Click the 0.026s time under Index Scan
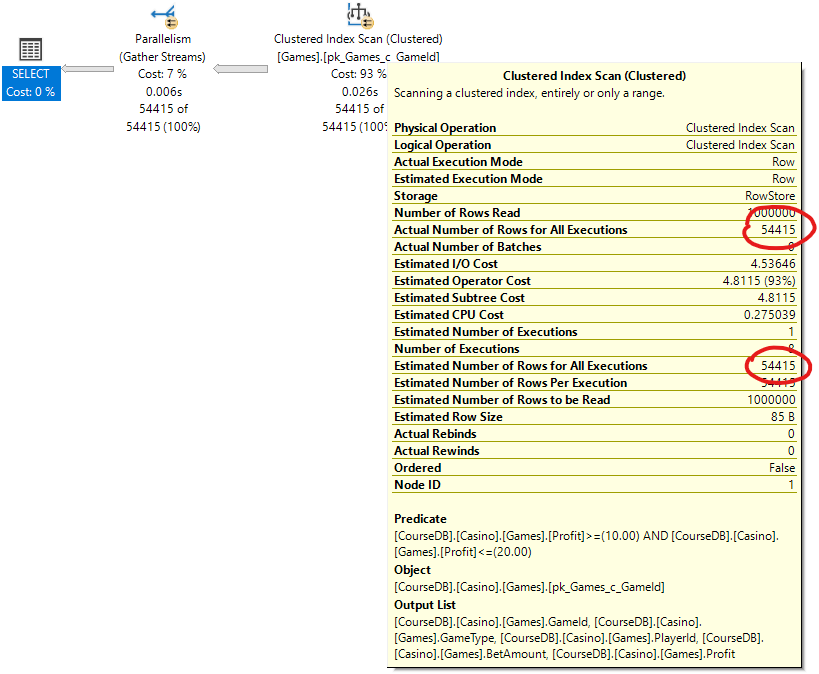The width and height of the screenshot is (819, 674). coord(360,91)
